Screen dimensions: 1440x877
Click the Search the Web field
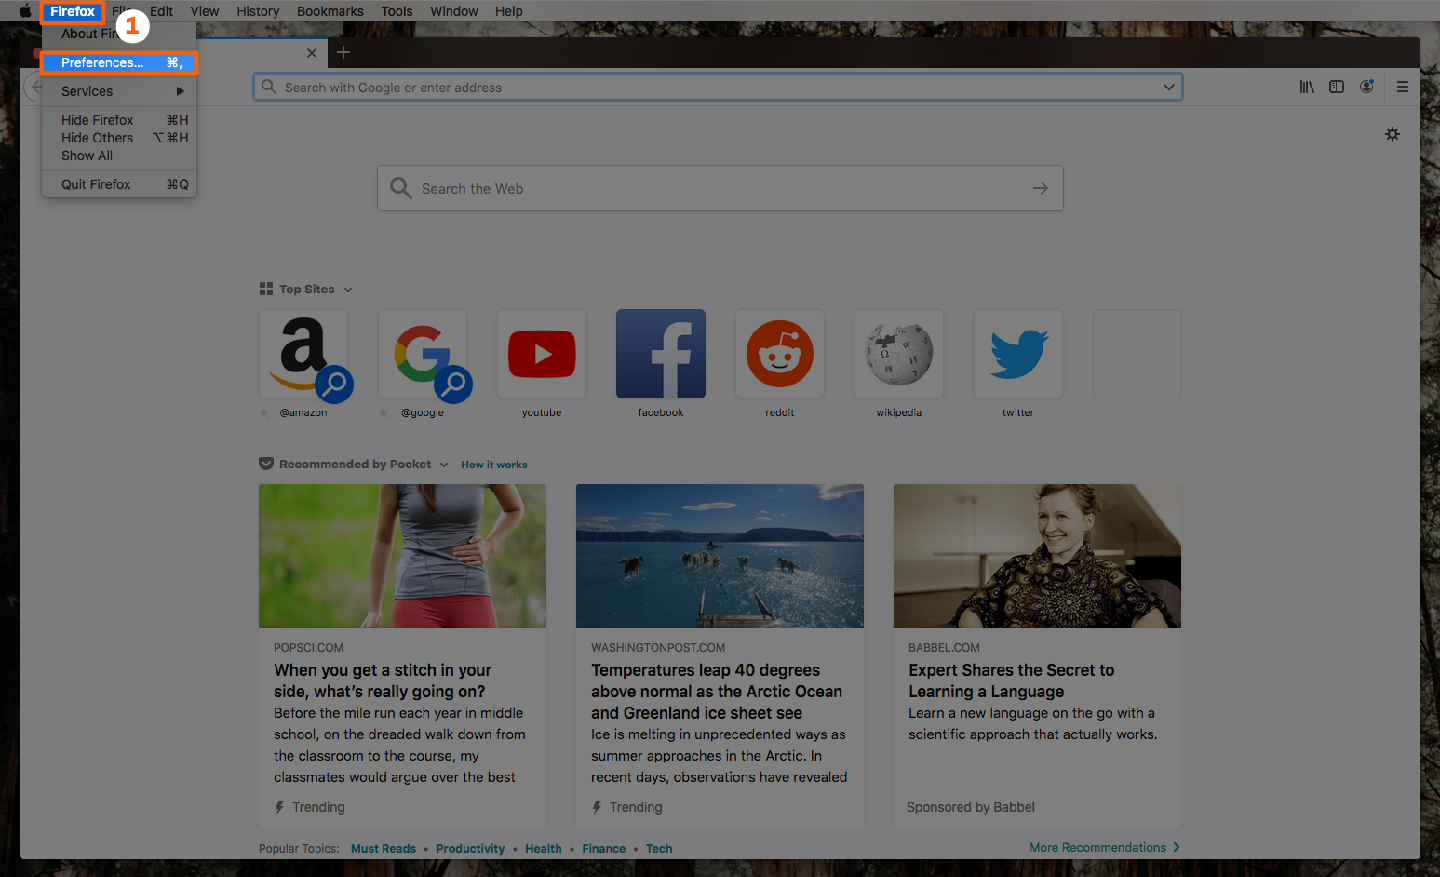click(x=720, y=188)
